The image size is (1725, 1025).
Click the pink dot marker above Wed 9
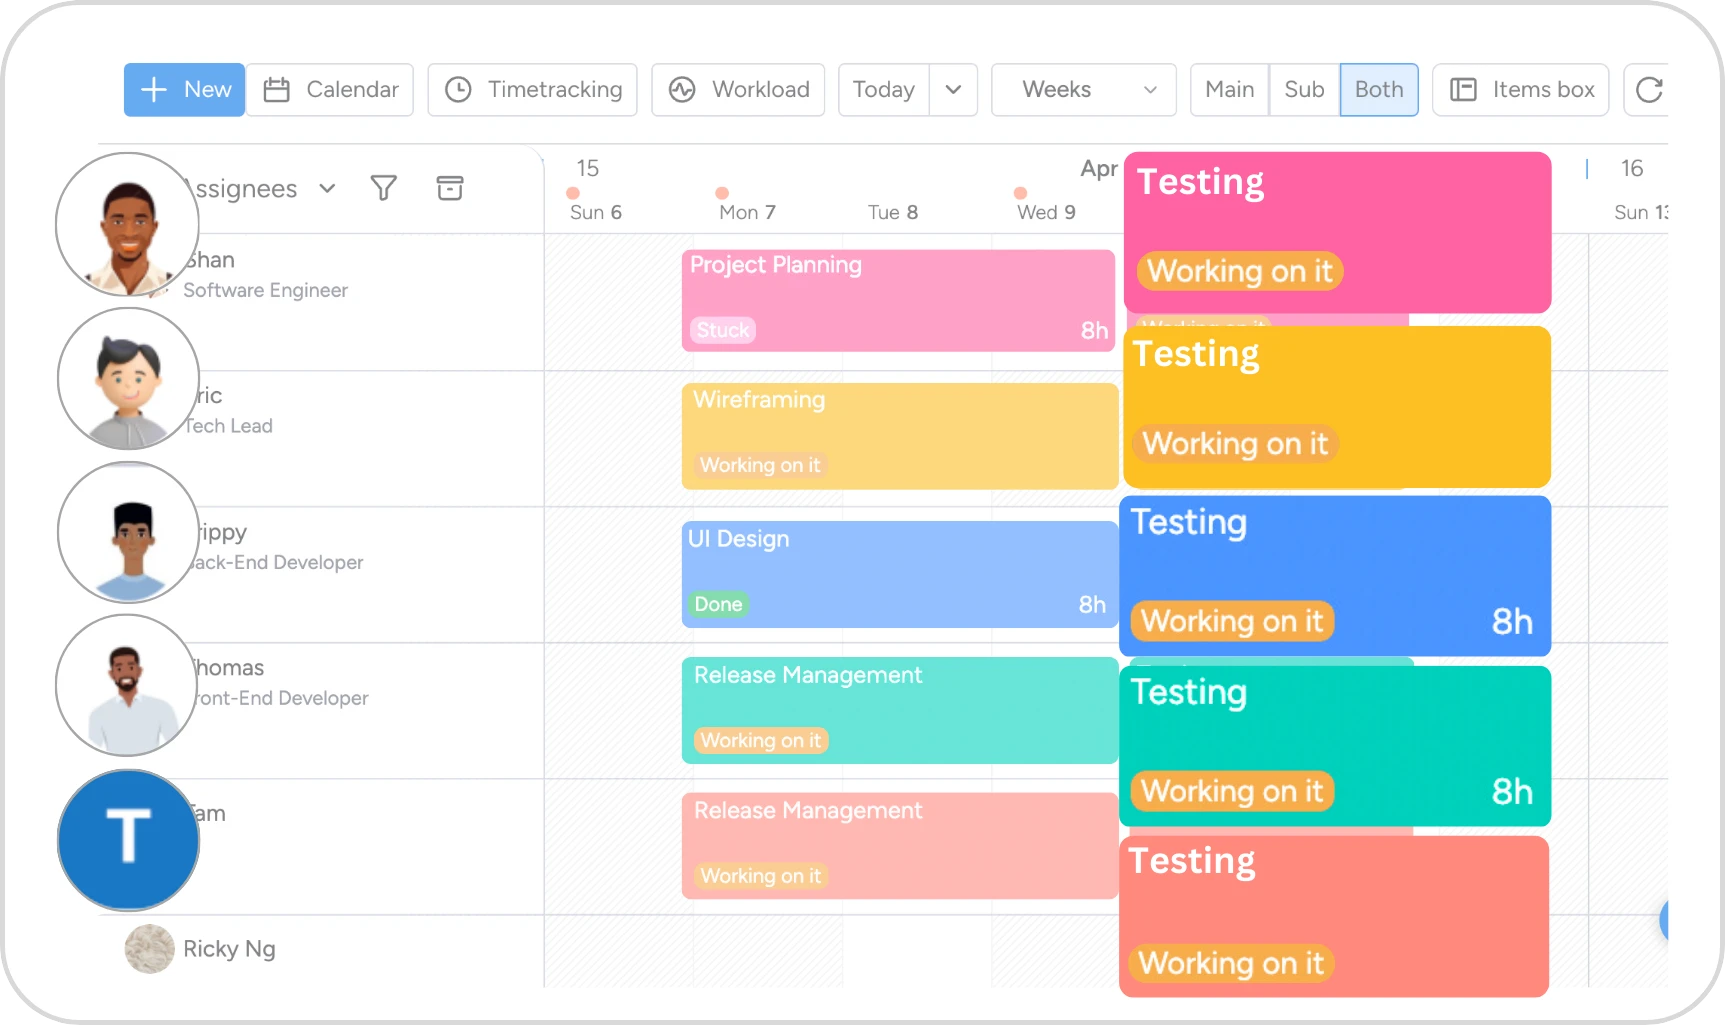(x=1021, y=194)
